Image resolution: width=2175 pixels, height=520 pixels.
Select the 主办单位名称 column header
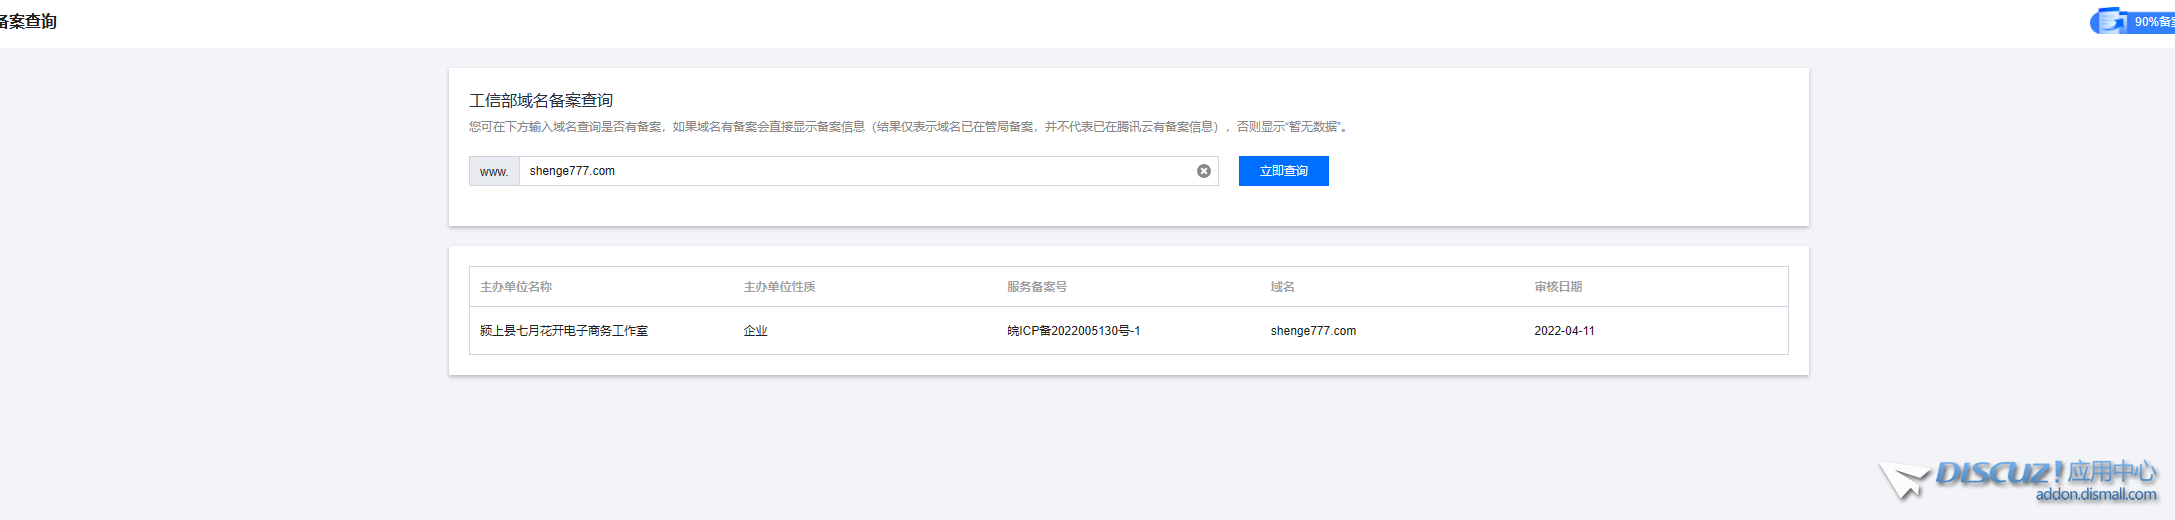(x=516, y=287)
